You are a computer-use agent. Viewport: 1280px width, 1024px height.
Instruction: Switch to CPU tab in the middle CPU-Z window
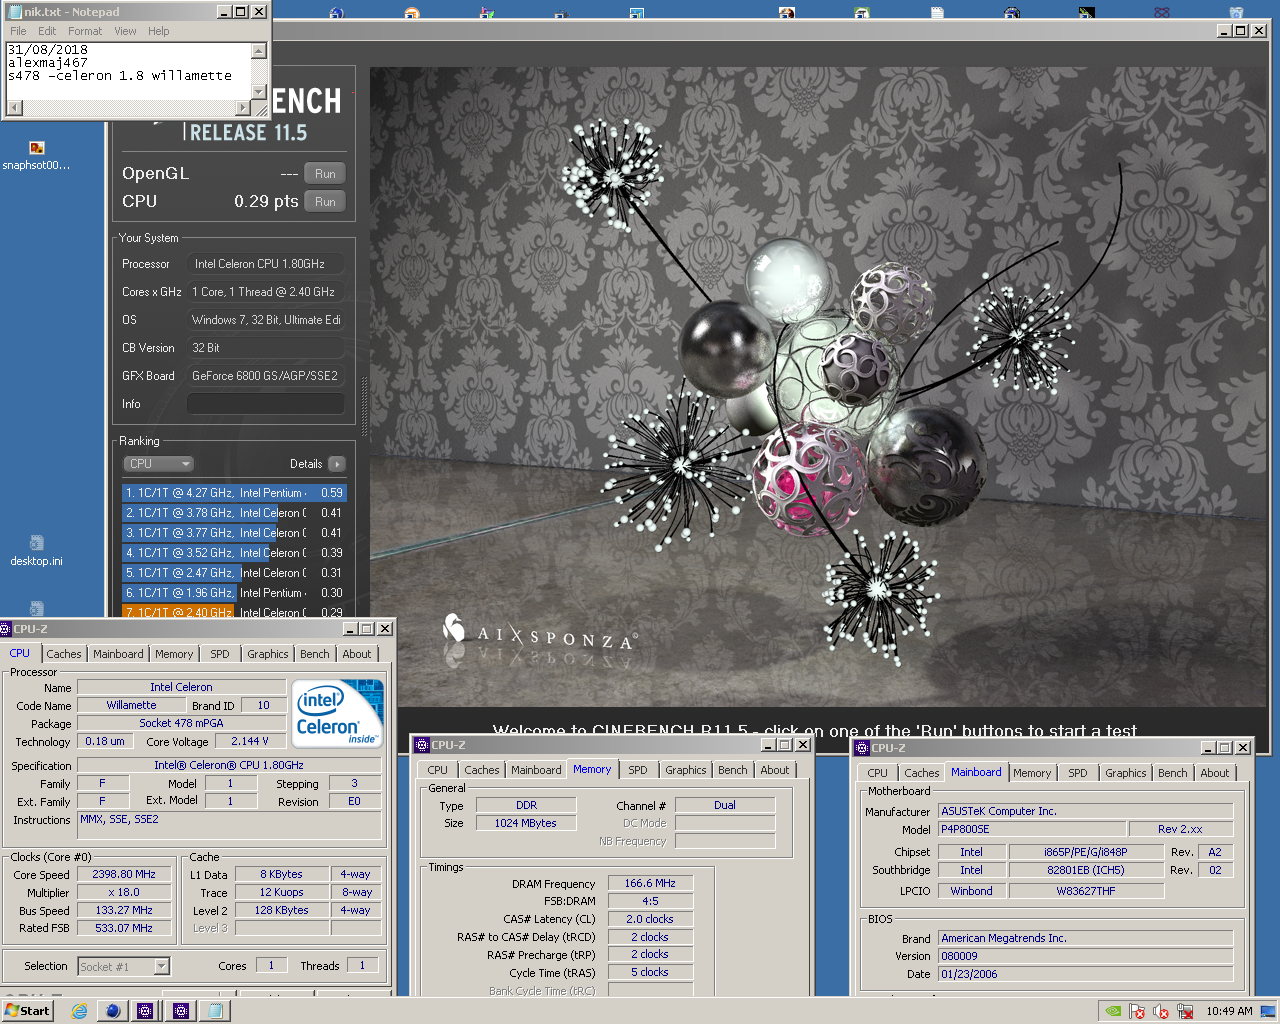pos(438,770)
